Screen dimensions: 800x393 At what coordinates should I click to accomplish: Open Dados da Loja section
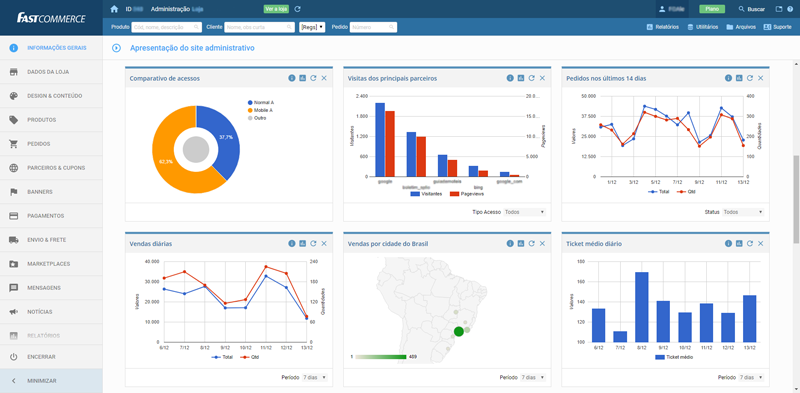coord(51,72)
